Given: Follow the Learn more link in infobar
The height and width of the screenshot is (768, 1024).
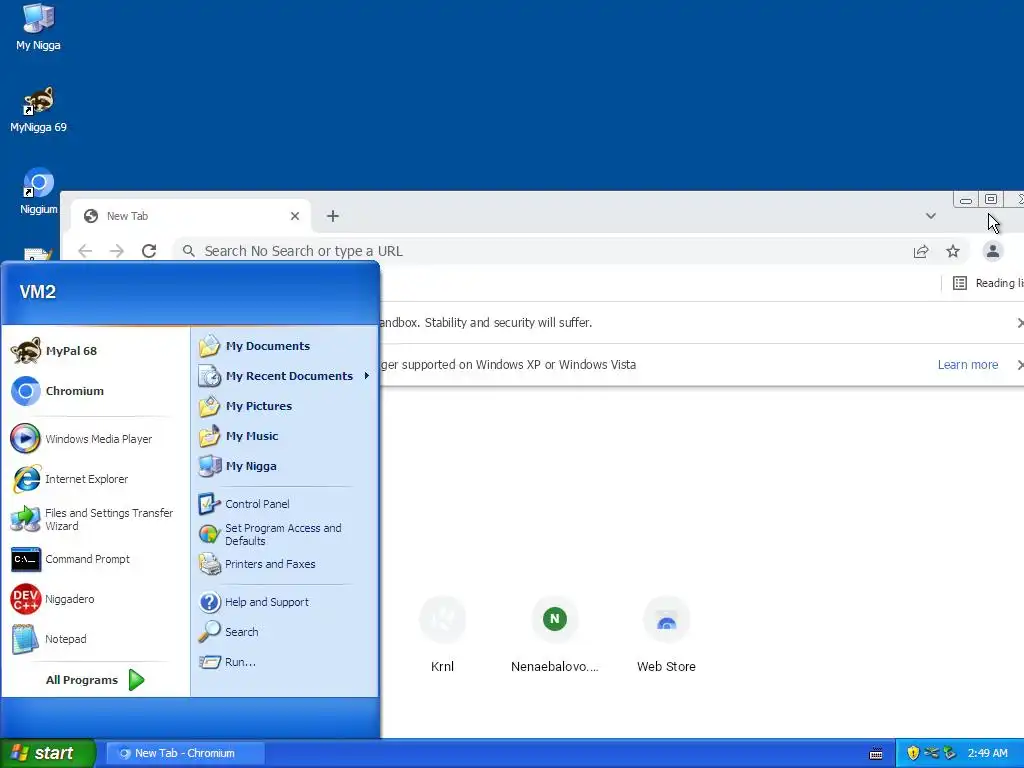Looking at the screenshot, I should click(x=968, y=365).
